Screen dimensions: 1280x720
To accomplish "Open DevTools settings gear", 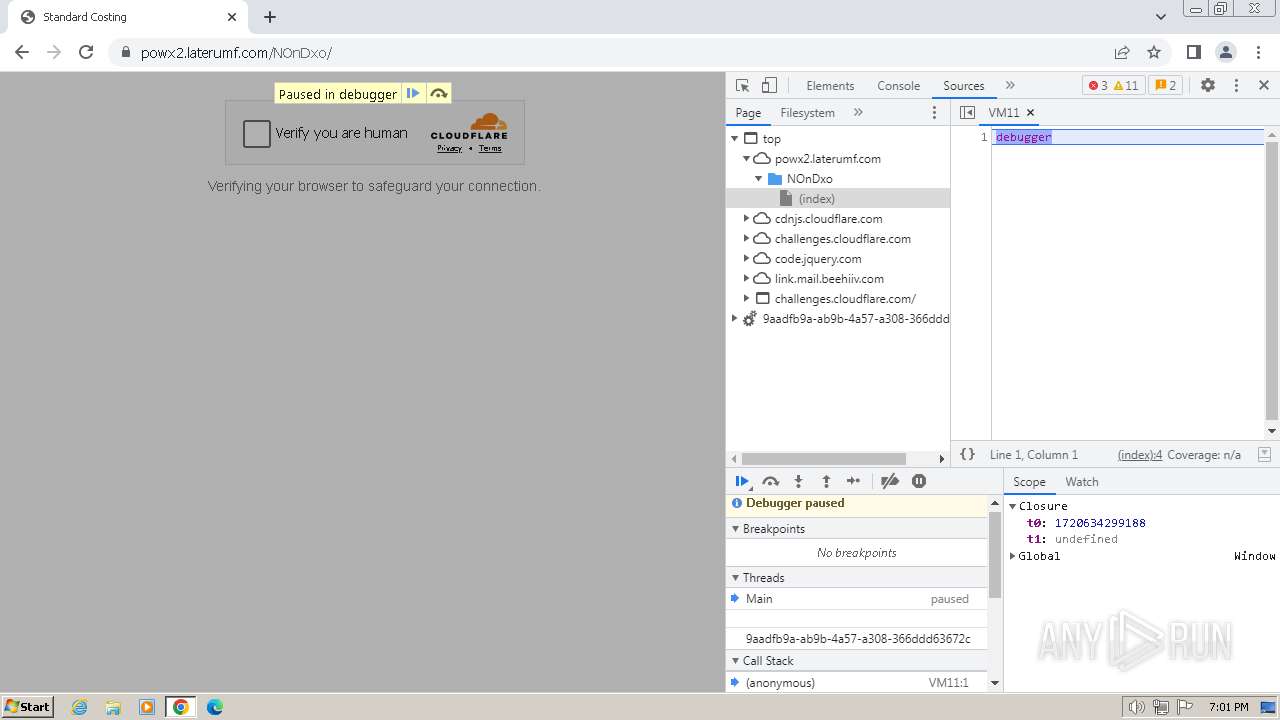I will pos(1208,86).
